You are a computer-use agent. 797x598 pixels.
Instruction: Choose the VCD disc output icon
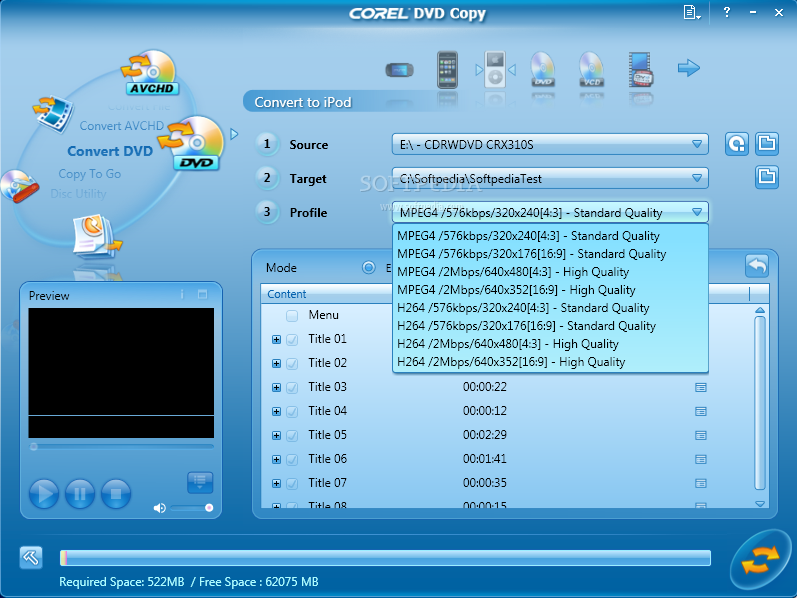(591, 69)
